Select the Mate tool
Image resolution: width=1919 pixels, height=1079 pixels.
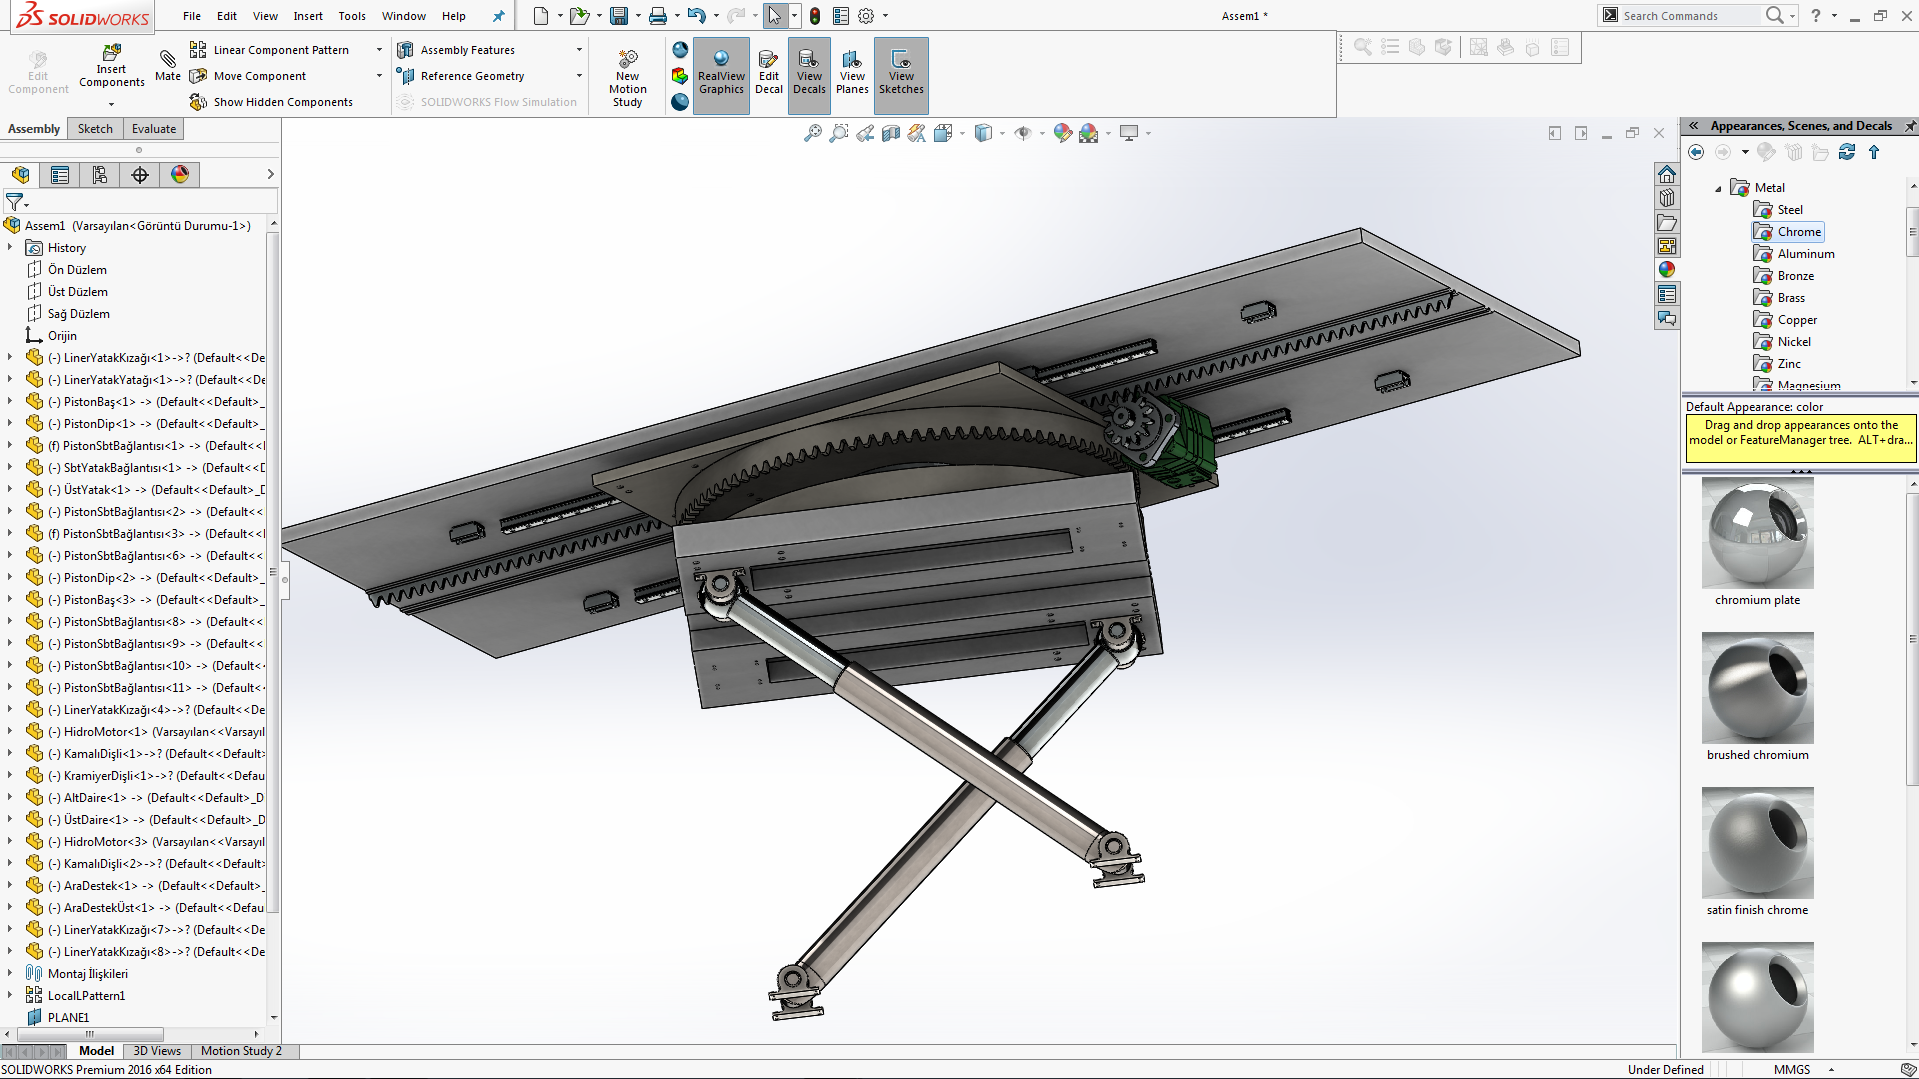click(x=168, y=66)
